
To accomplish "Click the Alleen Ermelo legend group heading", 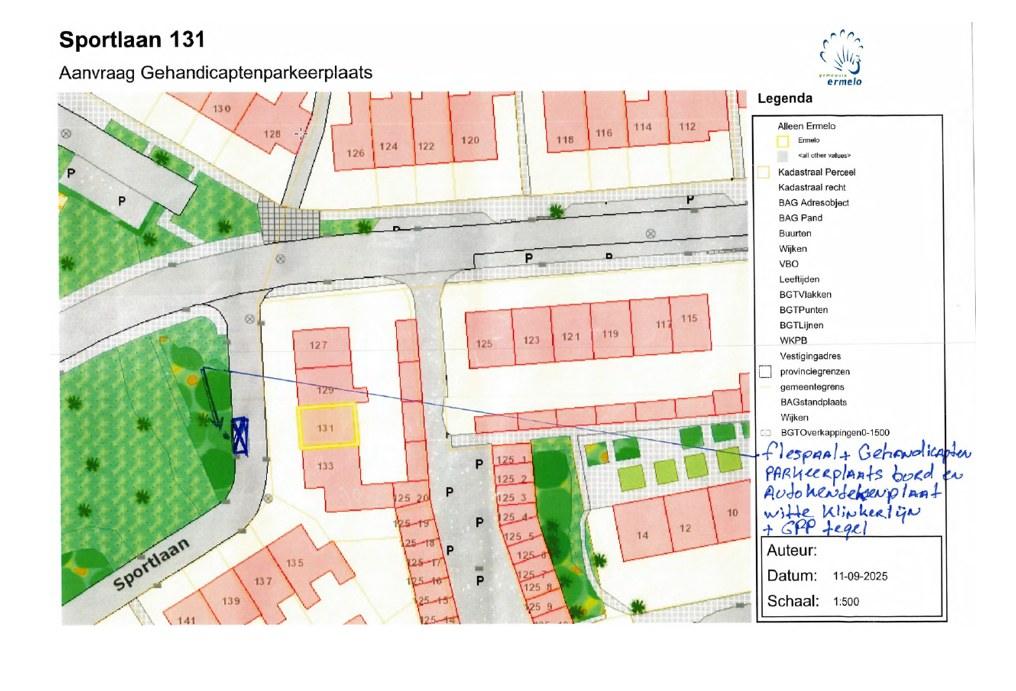I will pyautogui.click(x=806, y=126).
